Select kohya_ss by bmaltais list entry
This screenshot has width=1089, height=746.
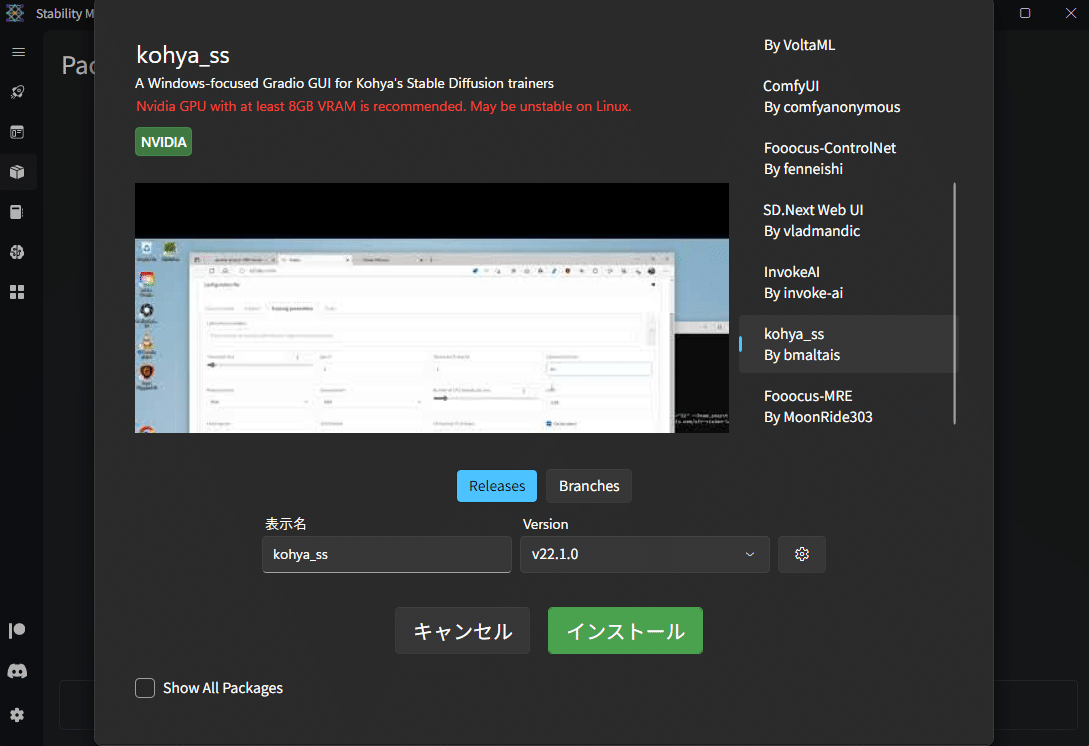847,344
